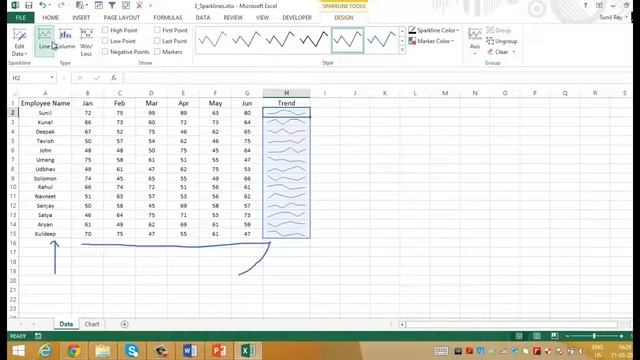
Task: Switch to the Chart sheet tab
Action: coord(92,324)
